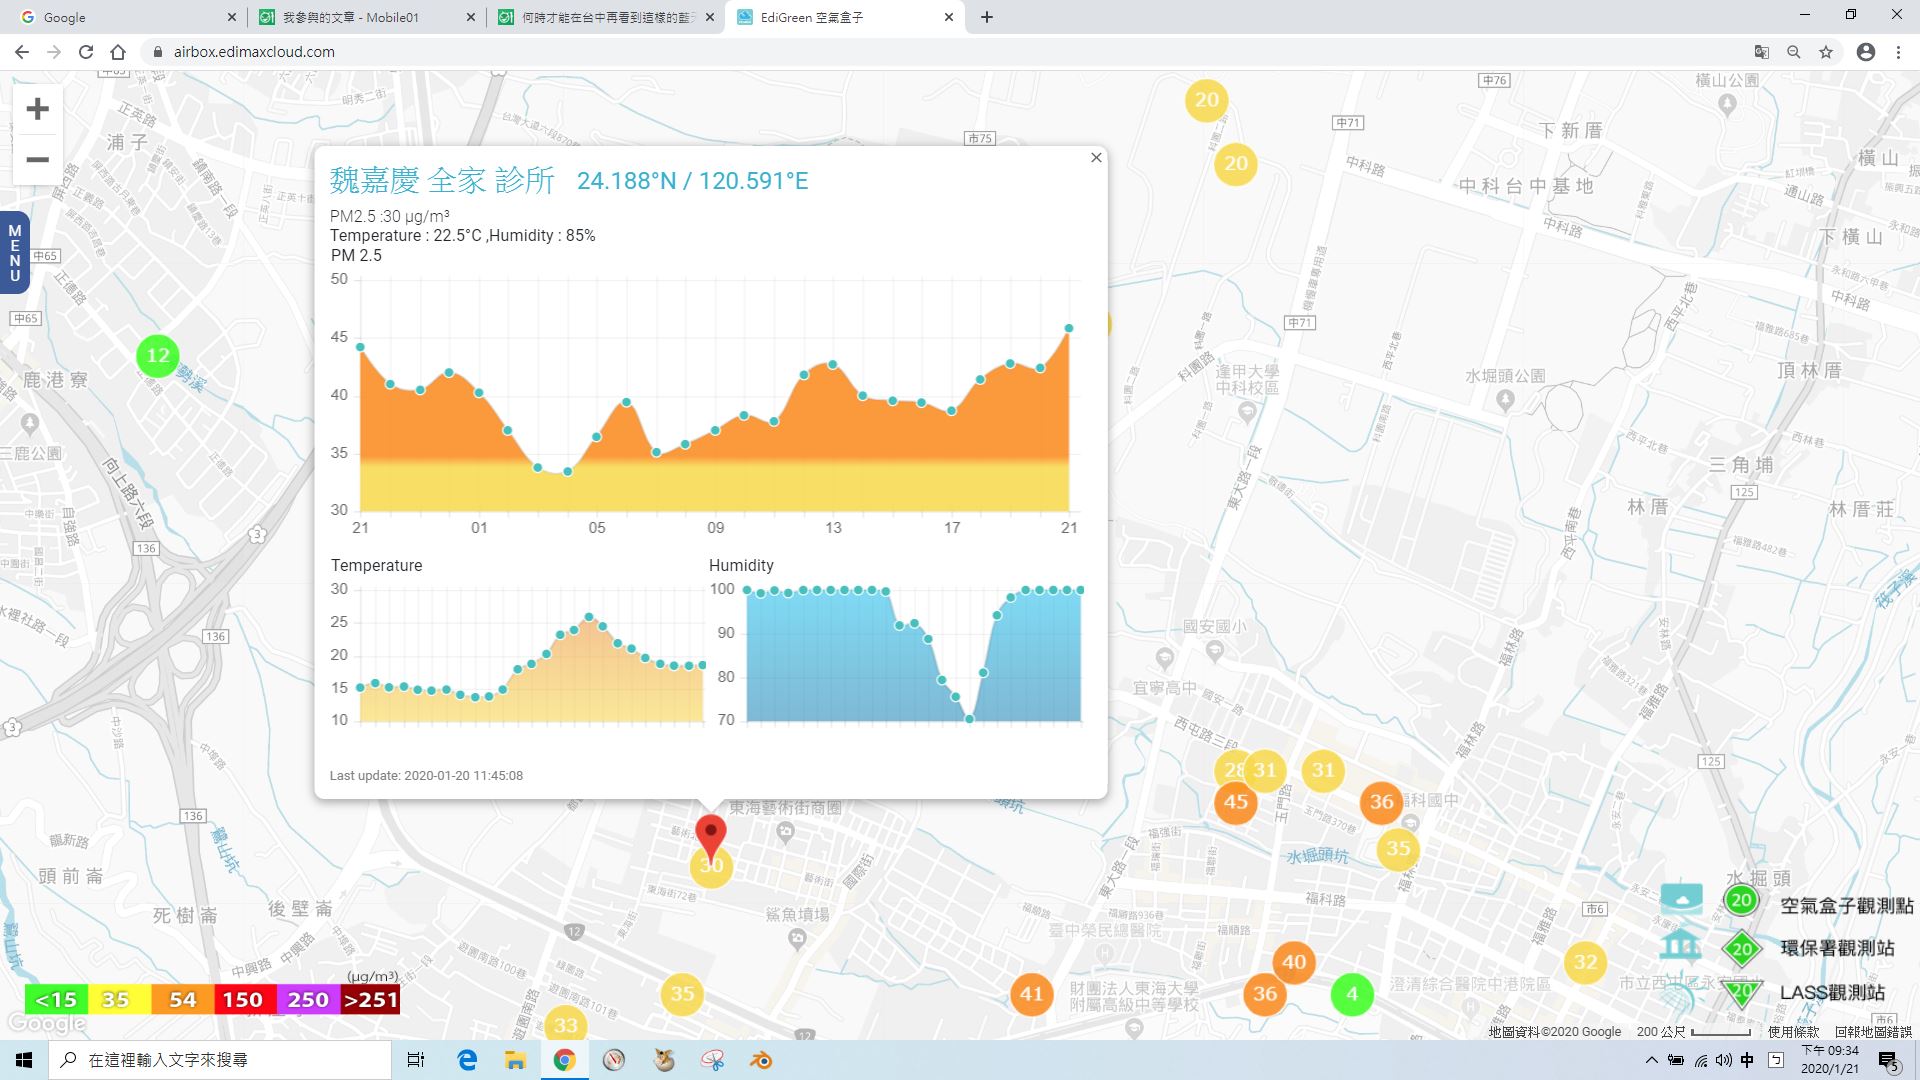This screenshot has height=1080, width=1920.
Task: Go back to previous page
Action: (x=22, y=52)
